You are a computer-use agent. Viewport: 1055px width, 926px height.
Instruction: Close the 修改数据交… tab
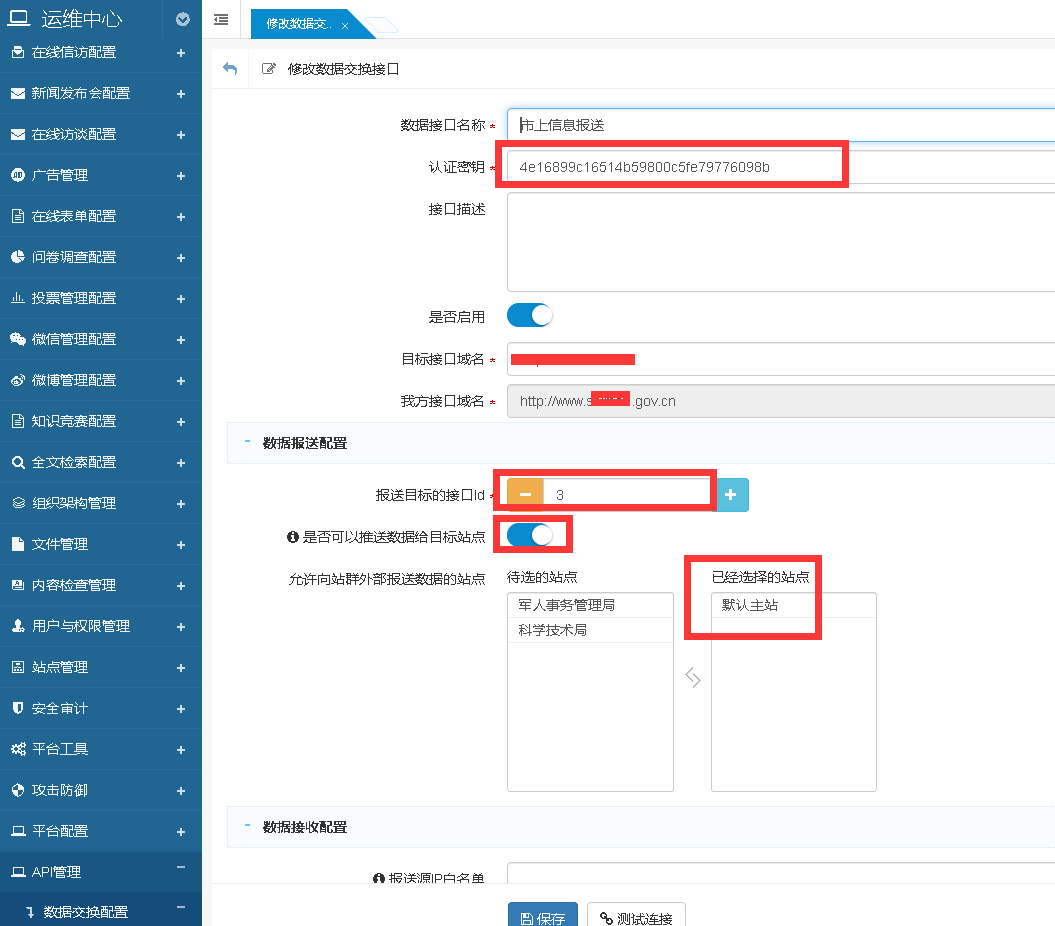[345, 25]
